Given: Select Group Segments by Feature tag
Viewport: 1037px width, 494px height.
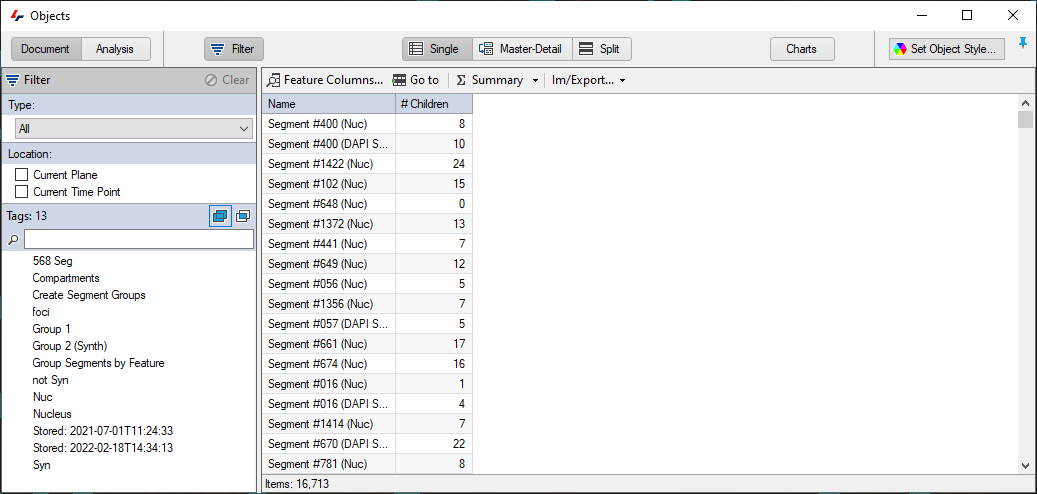Looking at the screenshot, I should [x=98, y=363].
